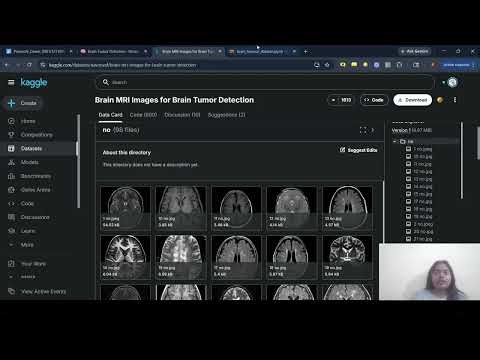Click the Ask Gemini button
This screenshot has width=480, height=360.
click(x=415, y=51)
